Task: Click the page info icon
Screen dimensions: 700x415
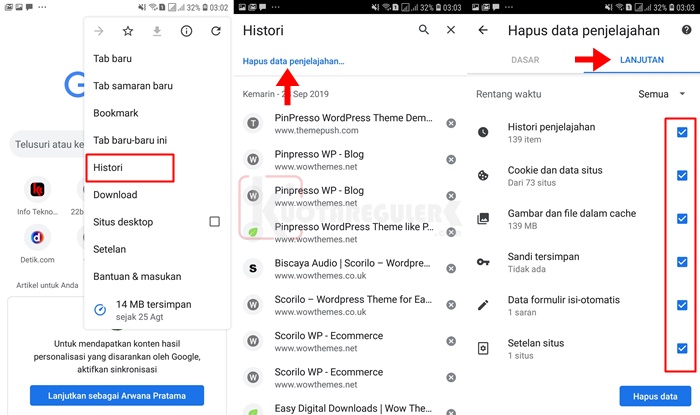Action: click(186, 31)
